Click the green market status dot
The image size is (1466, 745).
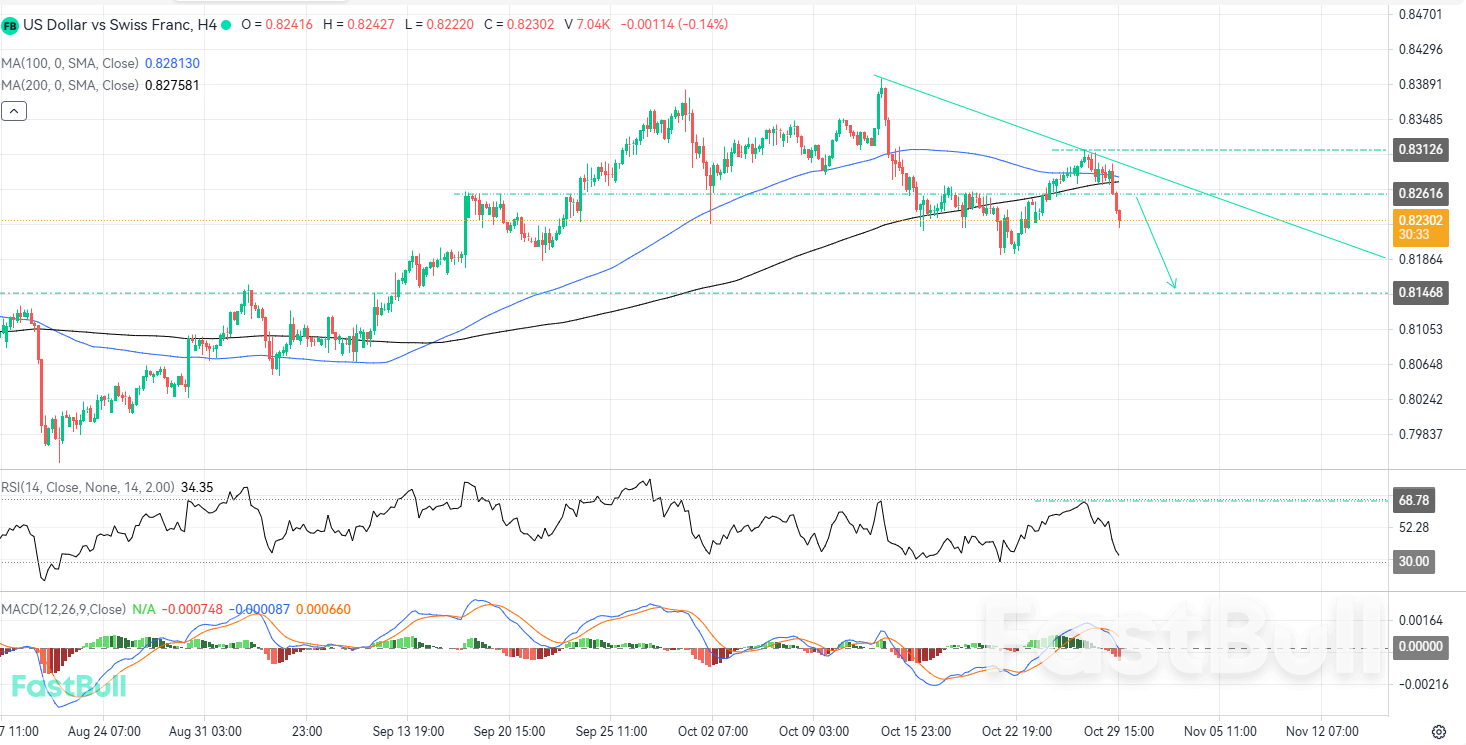pos(227,24)
